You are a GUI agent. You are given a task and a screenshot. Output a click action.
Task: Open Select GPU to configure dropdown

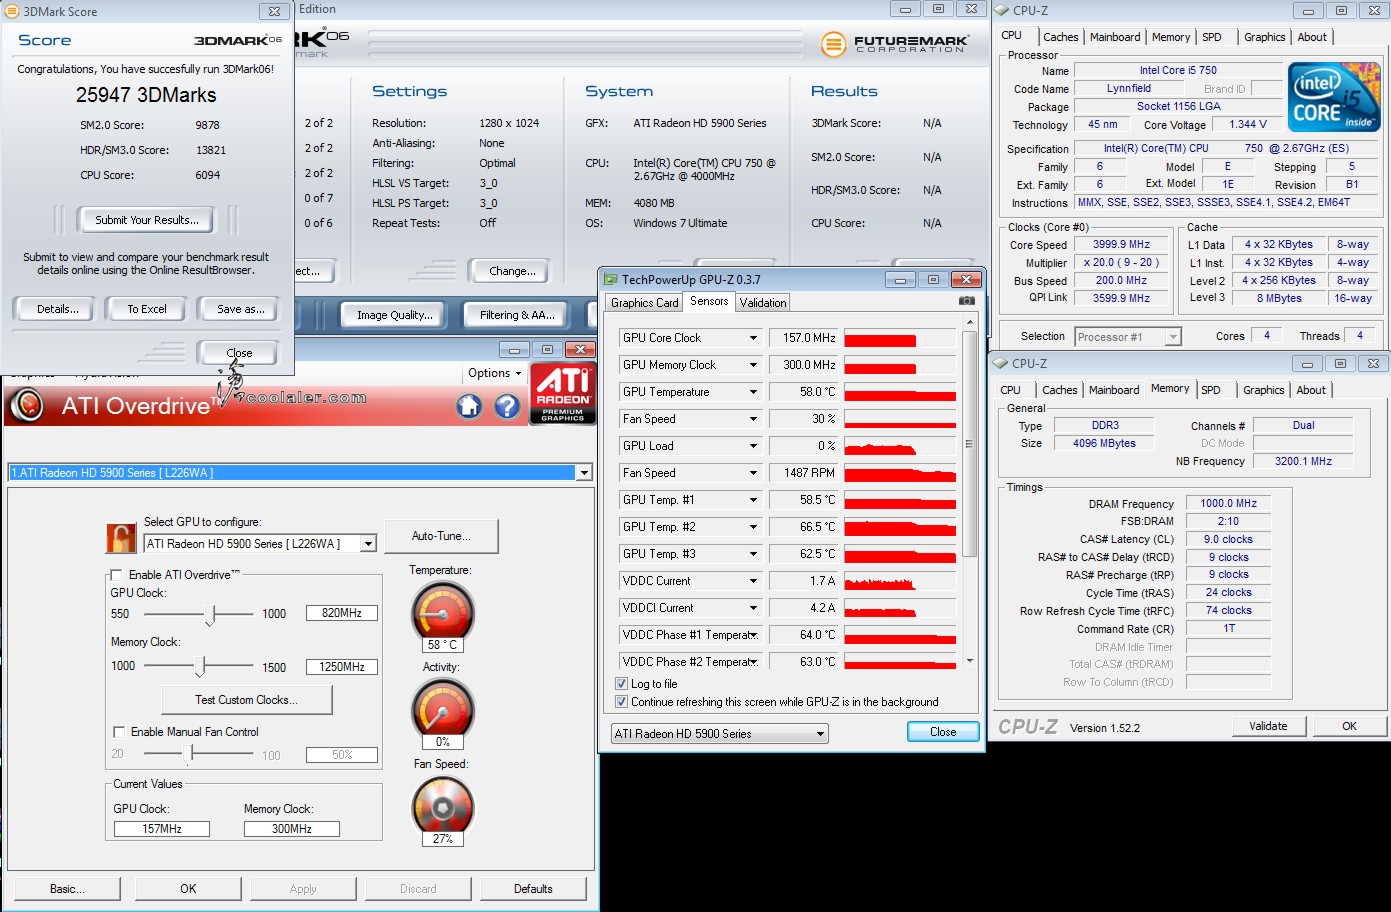(x=368, y=544)
